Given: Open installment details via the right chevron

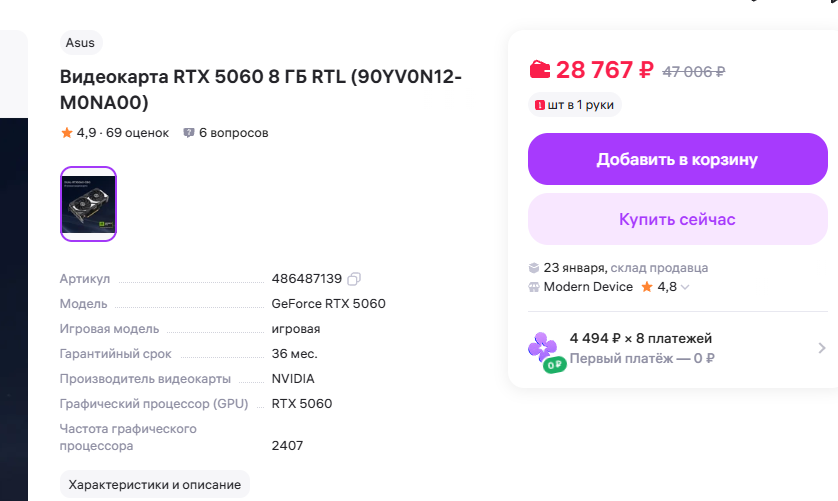Looking at the screenshot, I should 821,348.
